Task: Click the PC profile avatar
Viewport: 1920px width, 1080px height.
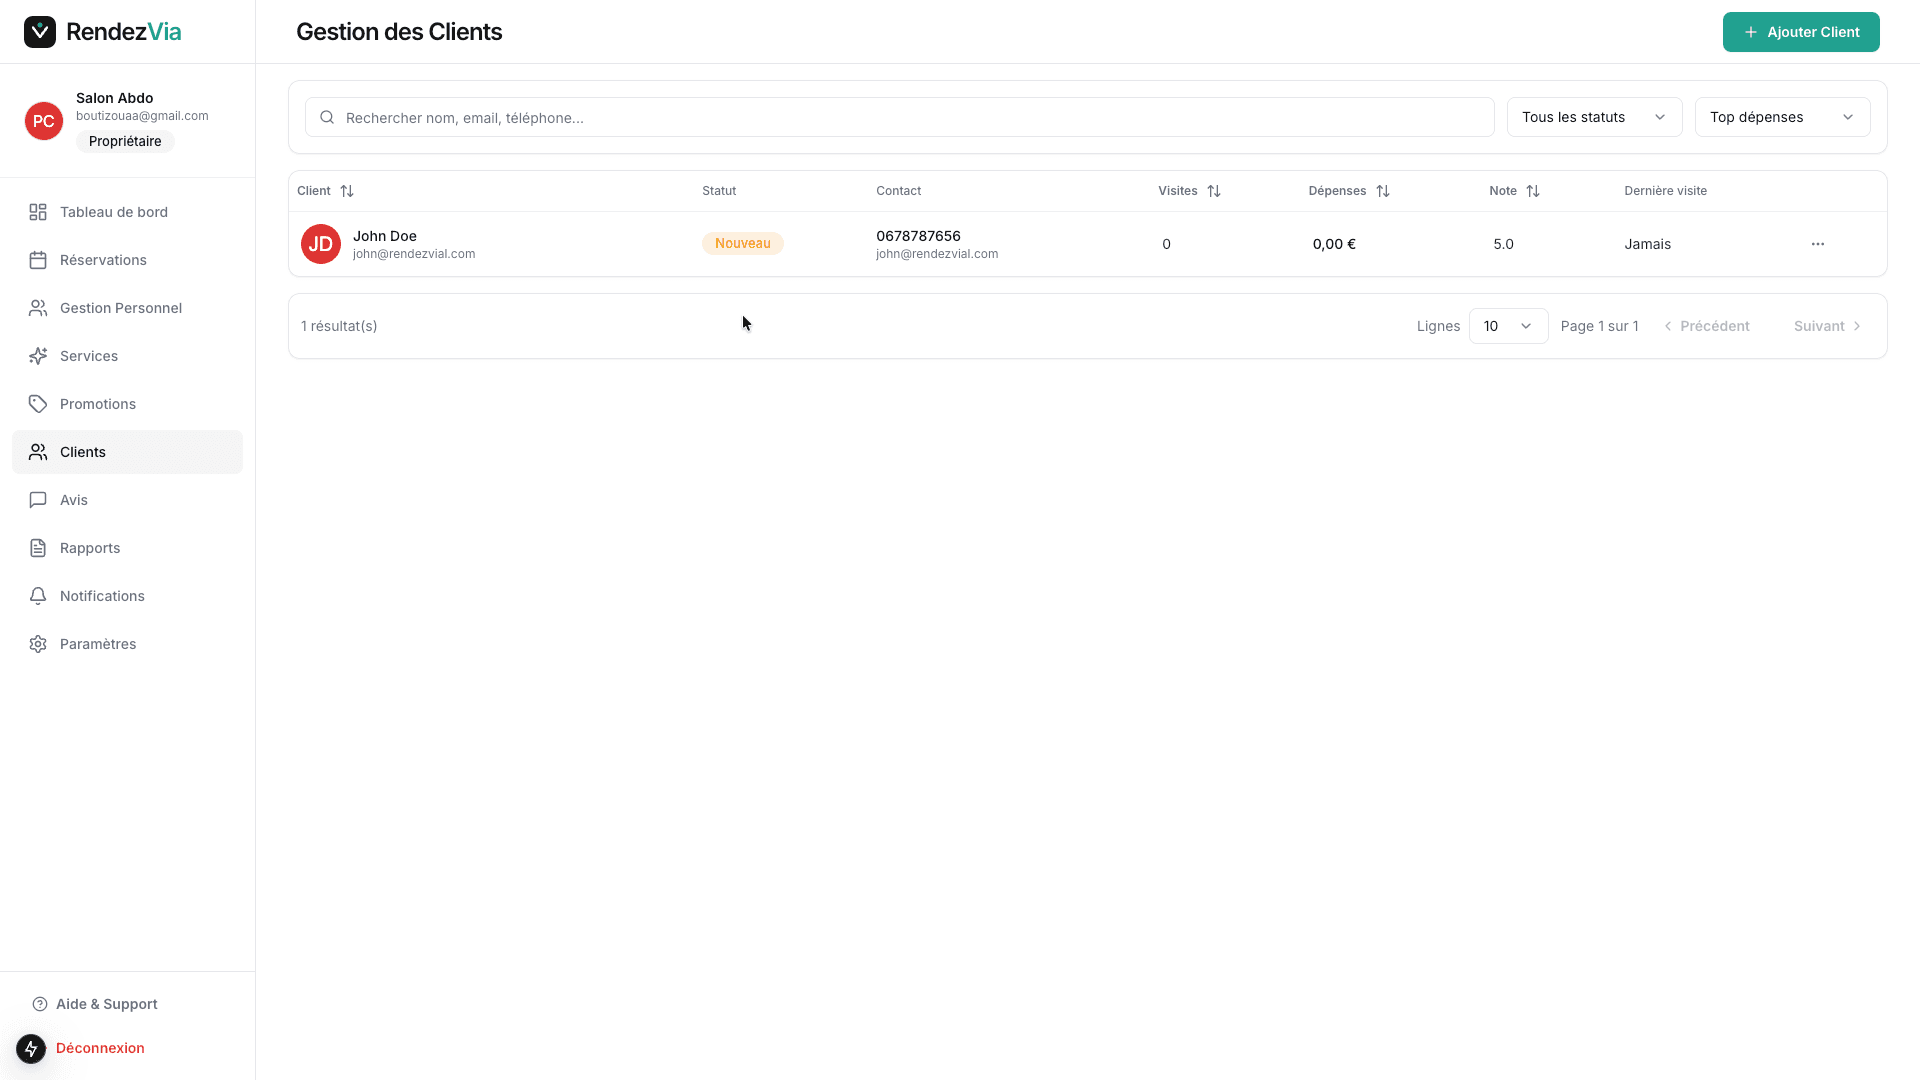Action: click(x=44, y=121)
